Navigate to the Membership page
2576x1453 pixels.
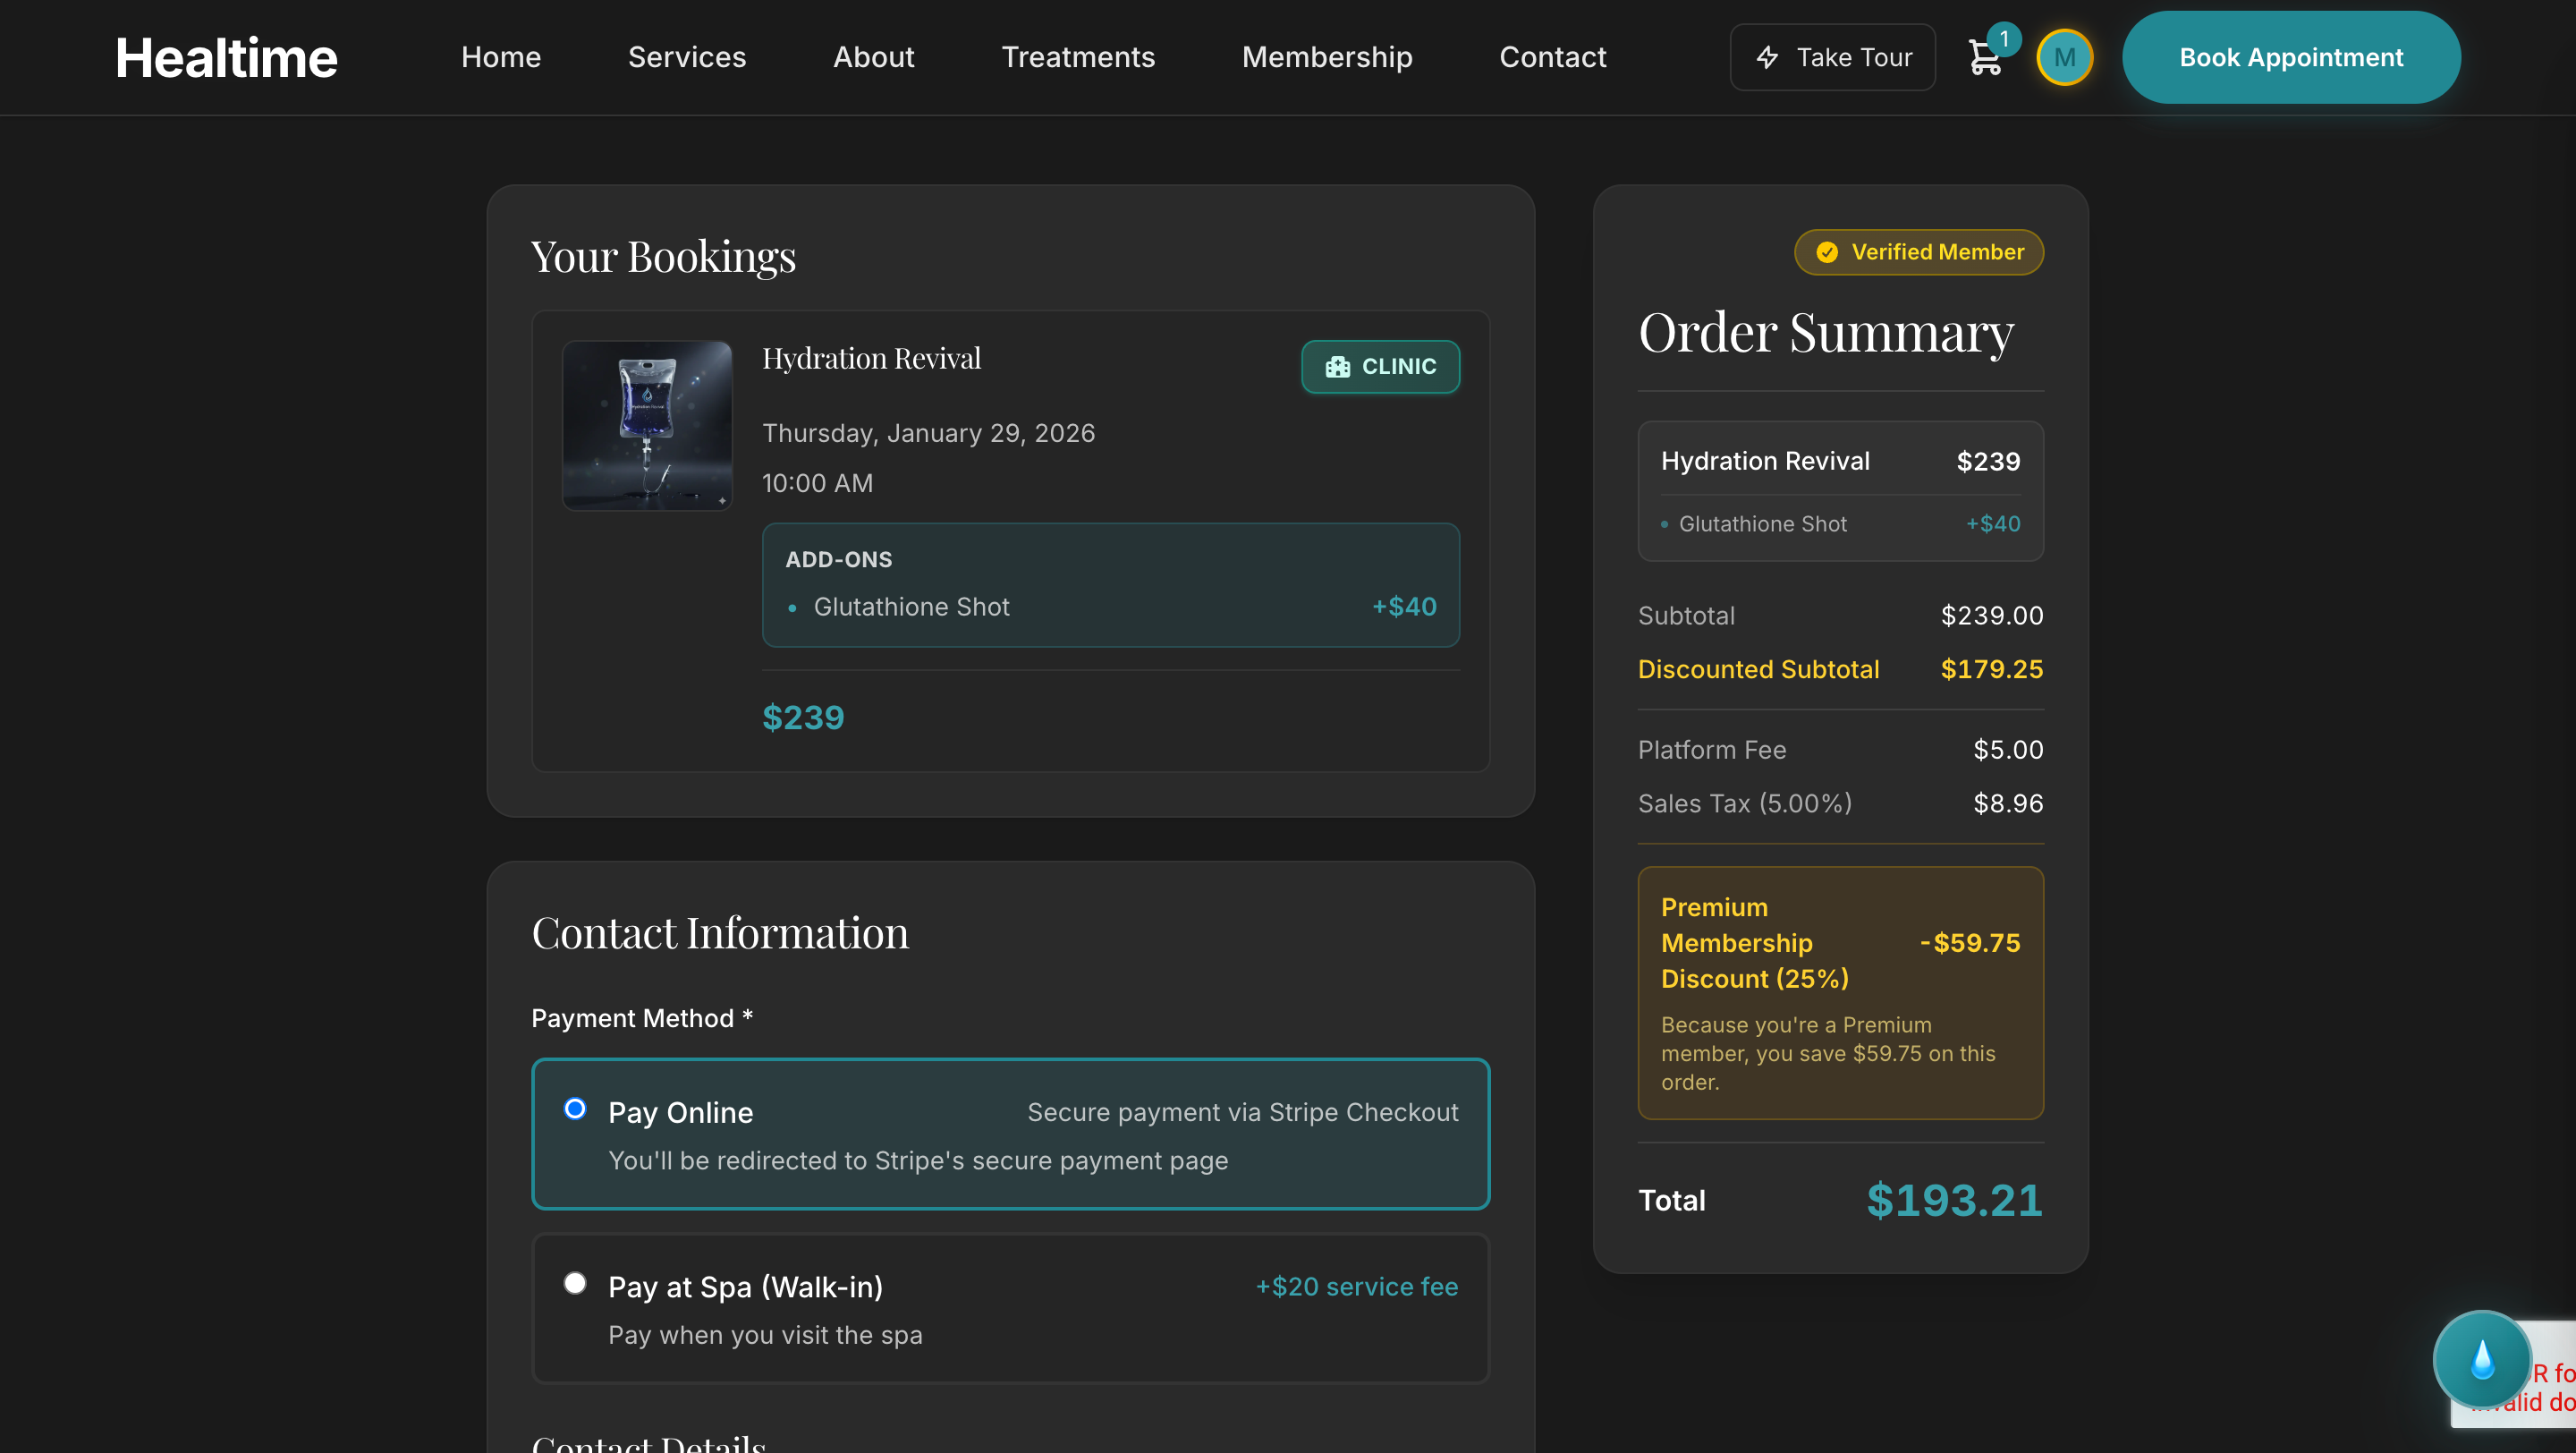coord(1327,57)
